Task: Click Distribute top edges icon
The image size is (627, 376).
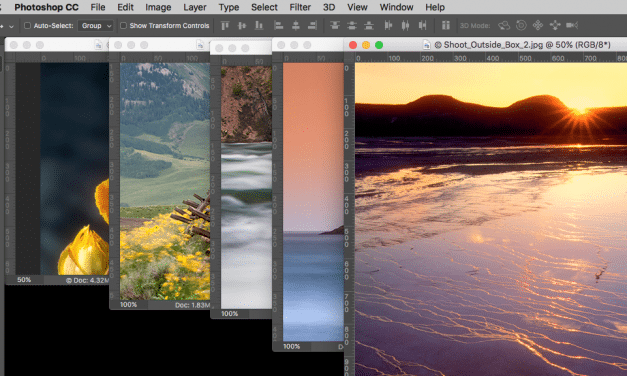Action: point(335,26)
